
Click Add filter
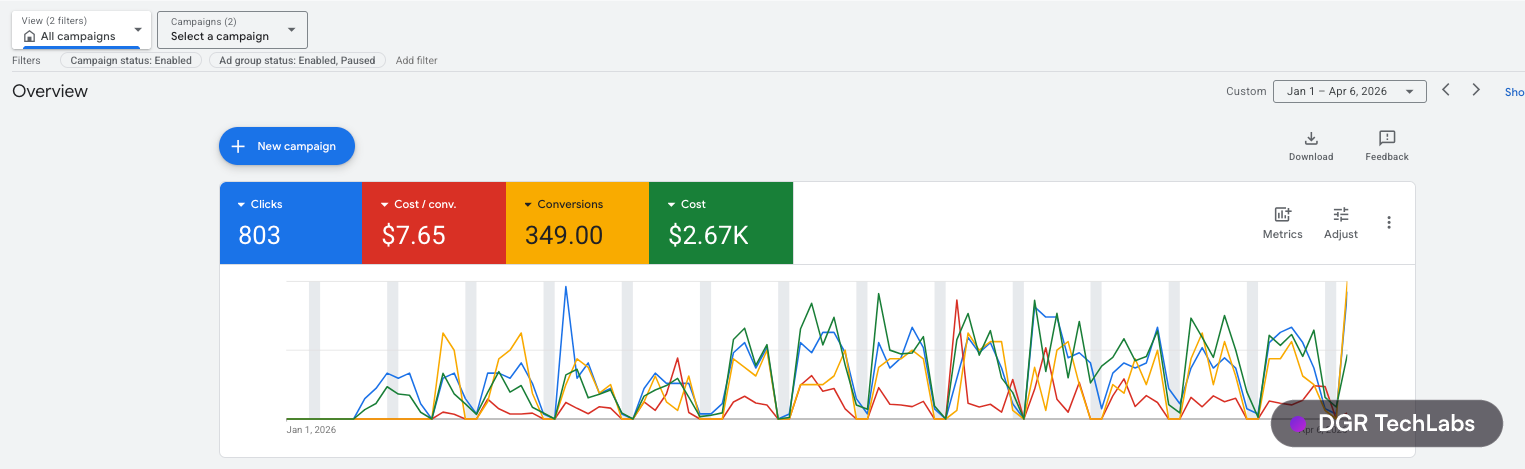point(416,60)
